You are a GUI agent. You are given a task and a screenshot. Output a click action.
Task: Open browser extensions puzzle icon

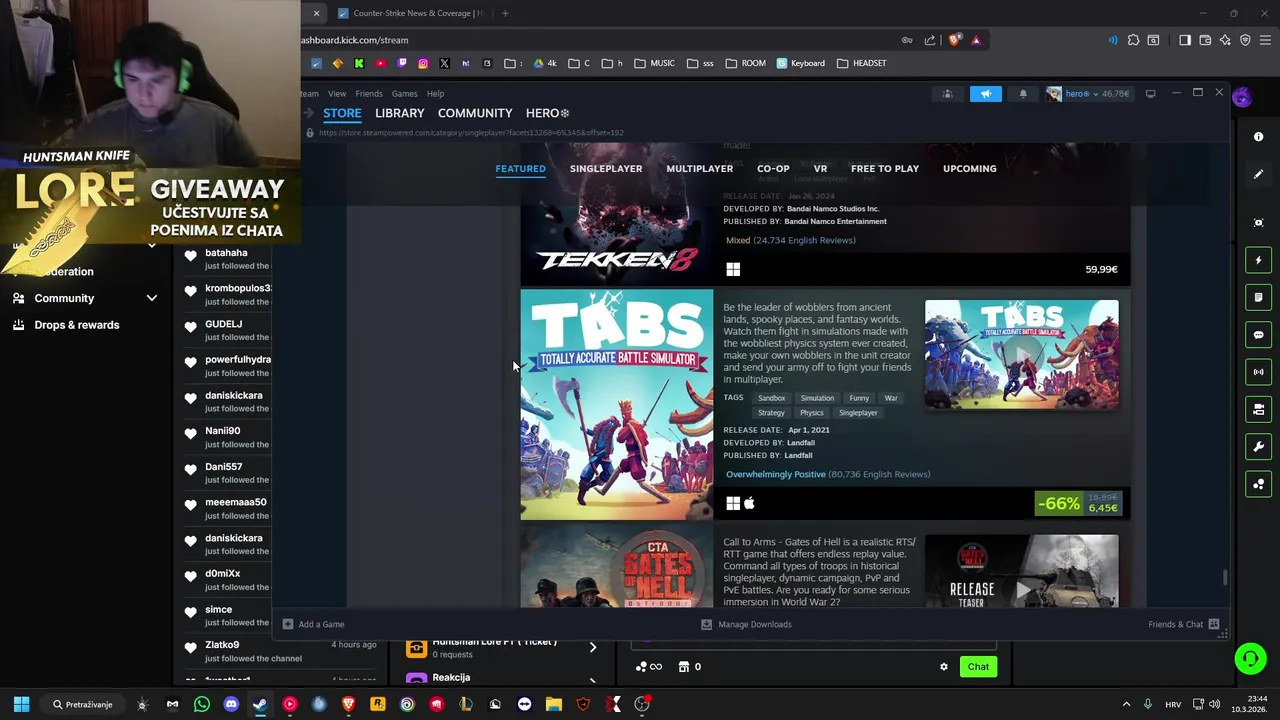[1133, 40]
